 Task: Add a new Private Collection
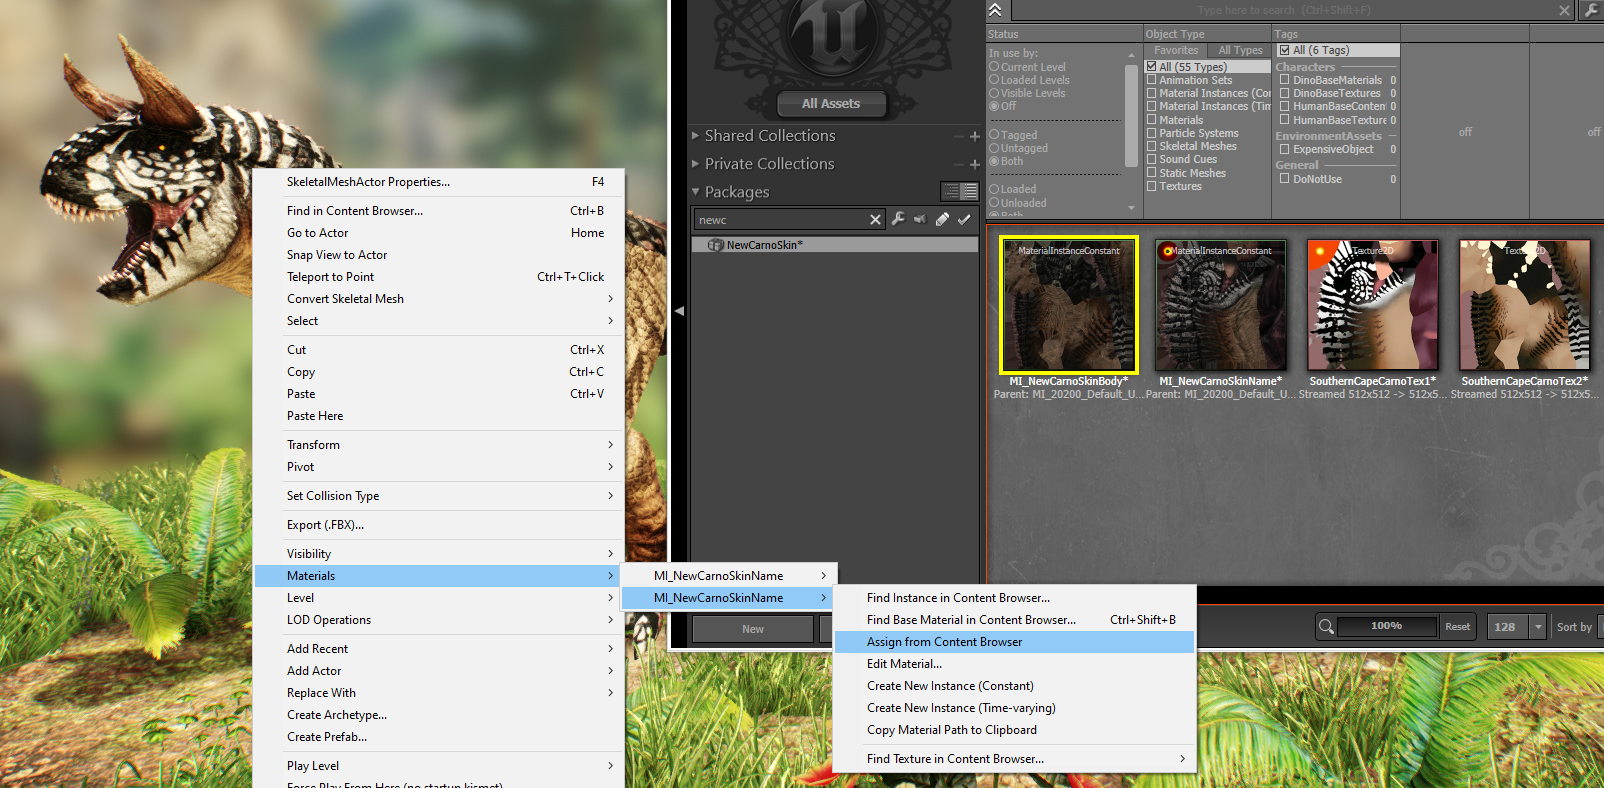point(975,164)
